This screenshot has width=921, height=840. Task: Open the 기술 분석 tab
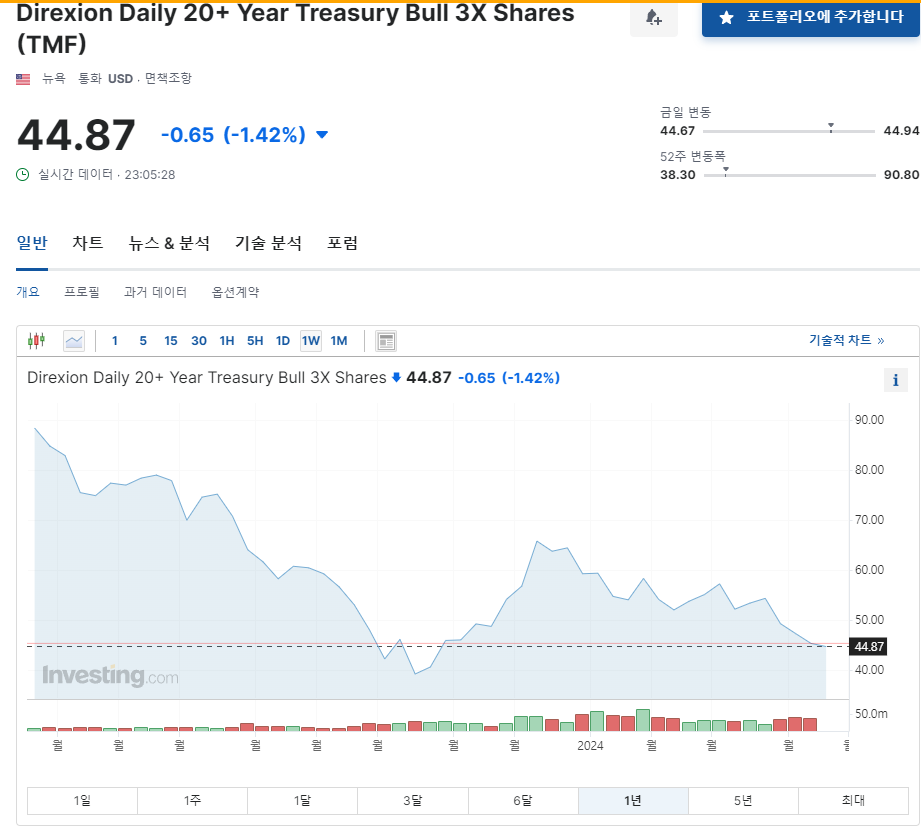click(x=268, y=243)
